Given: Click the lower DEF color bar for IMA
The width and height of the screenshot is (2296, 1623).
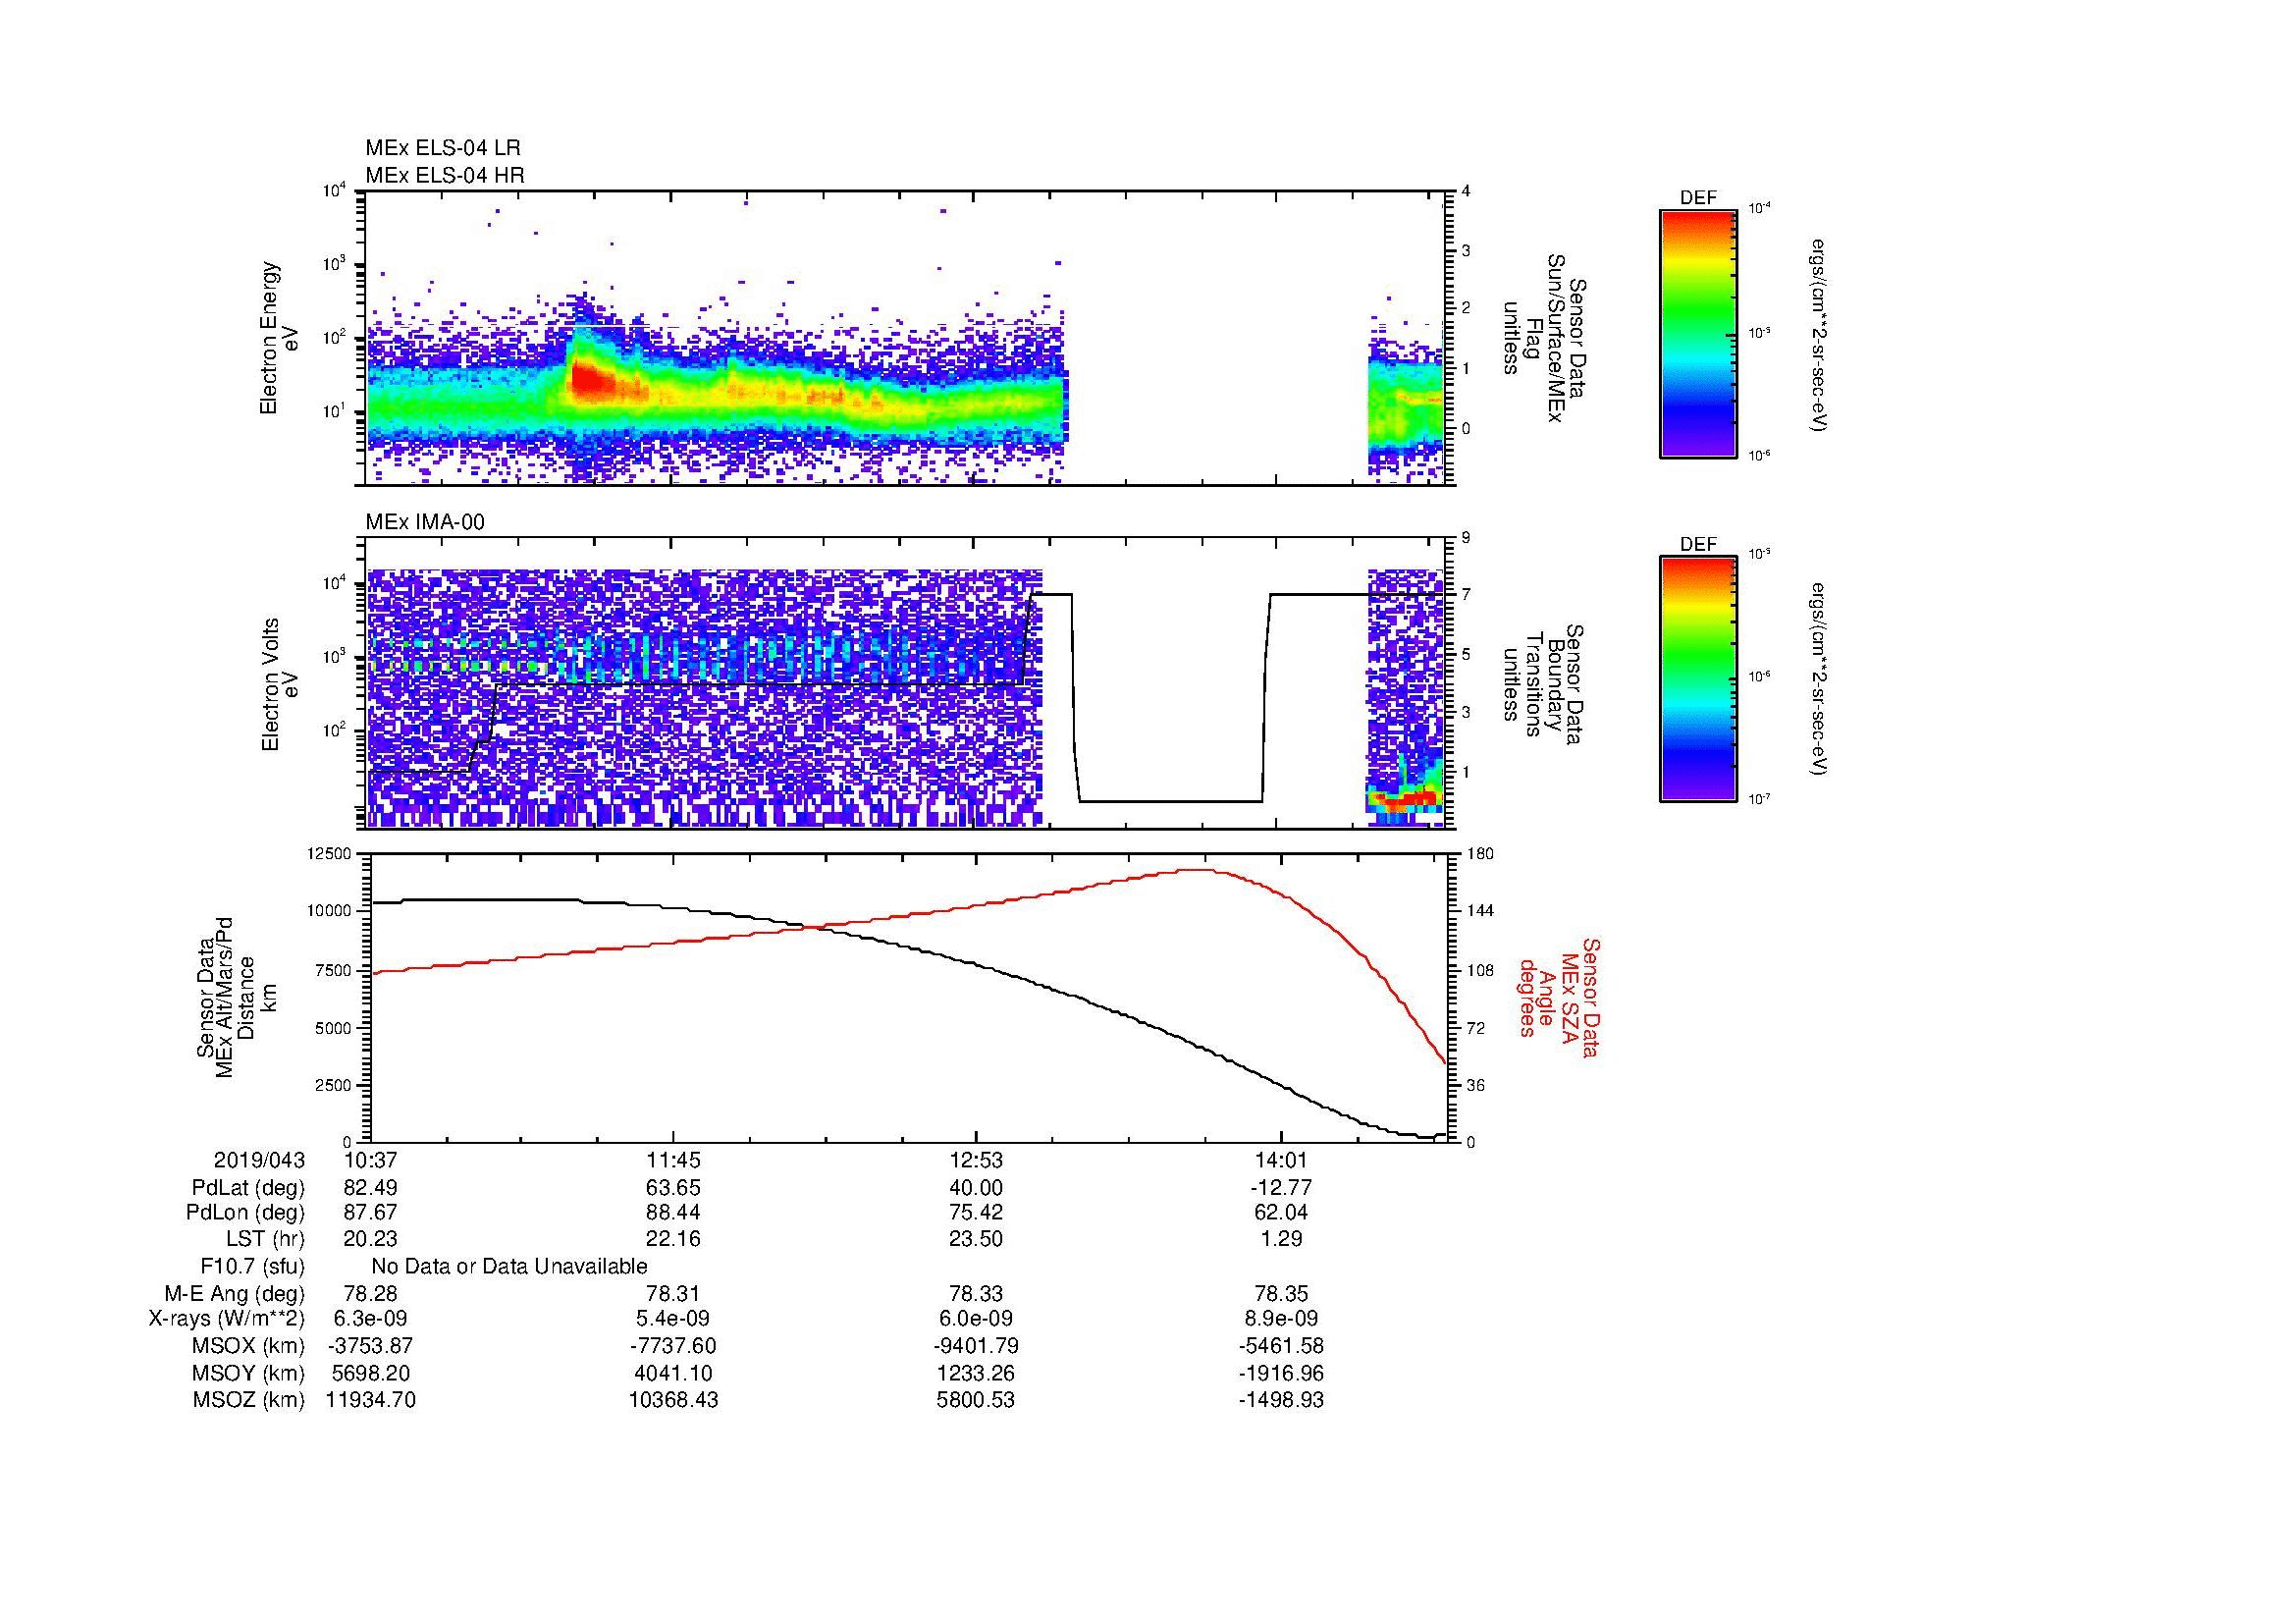Looking at the screenshot, I should [1697, 679].
